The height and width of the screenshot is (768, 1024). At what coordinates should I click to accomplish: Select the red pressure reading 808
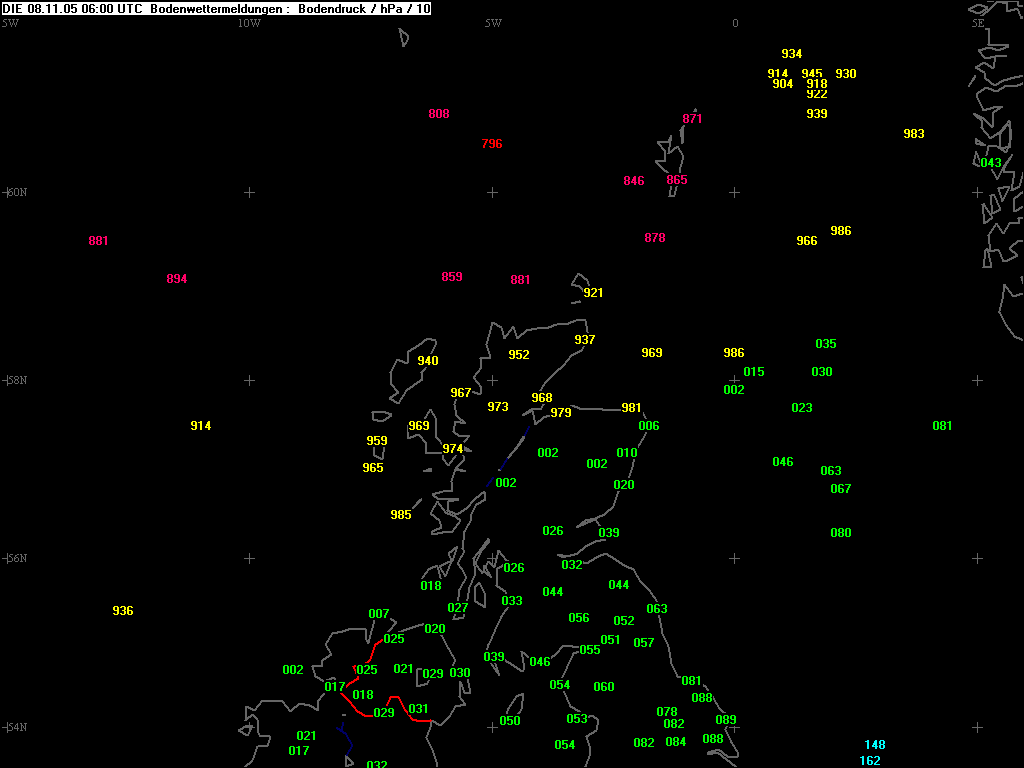point(439,114)
